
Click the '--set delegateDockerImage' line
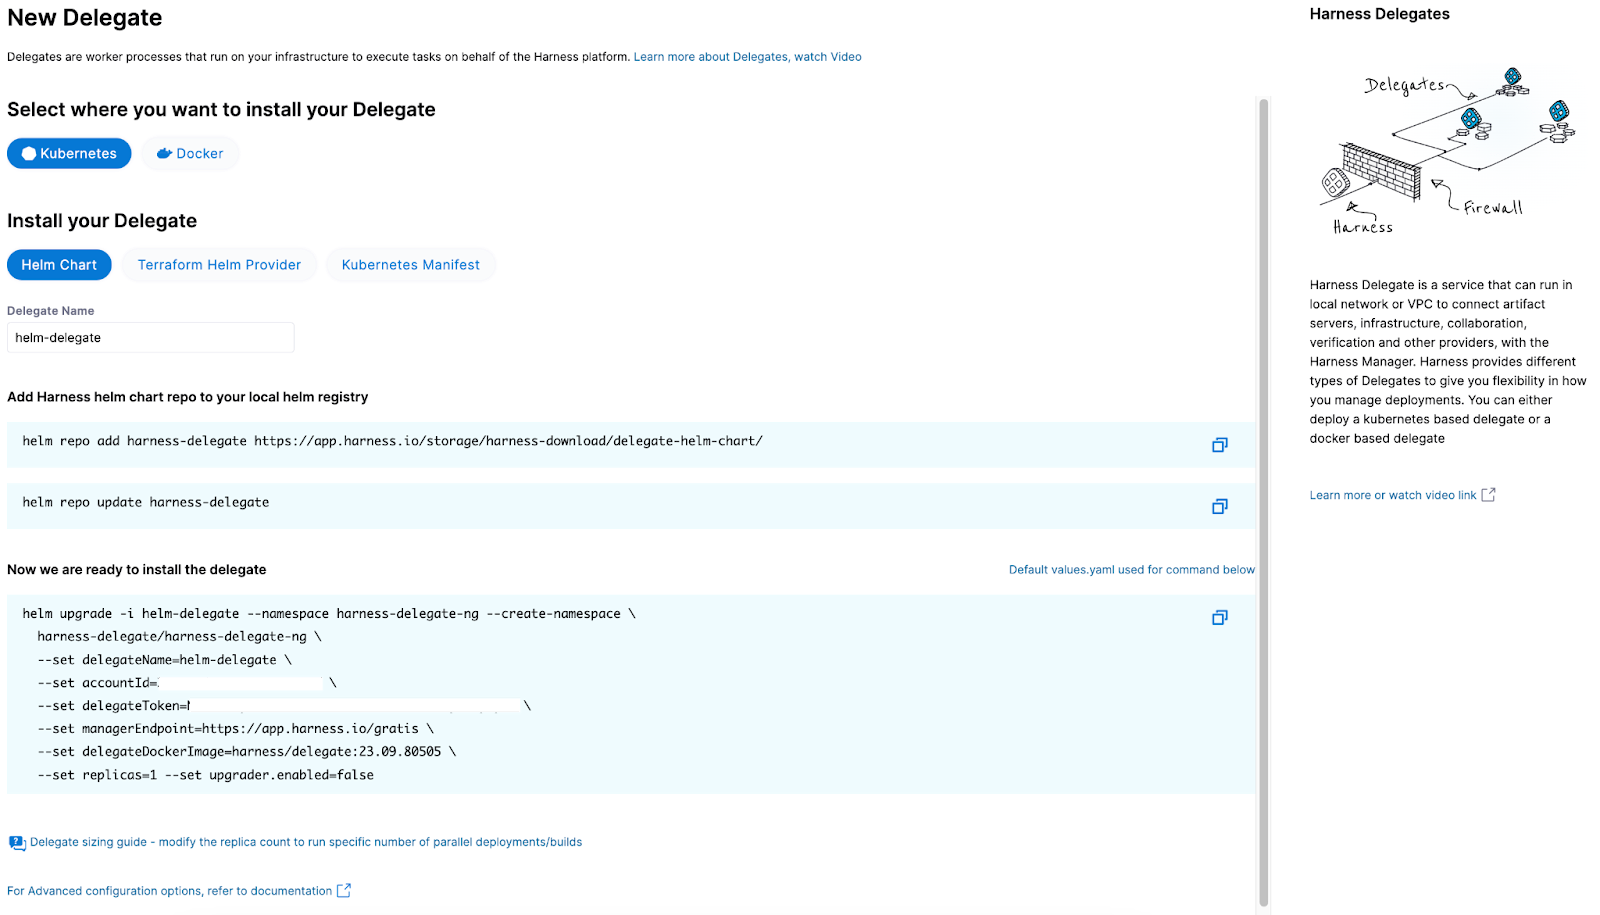pos(246,752)
